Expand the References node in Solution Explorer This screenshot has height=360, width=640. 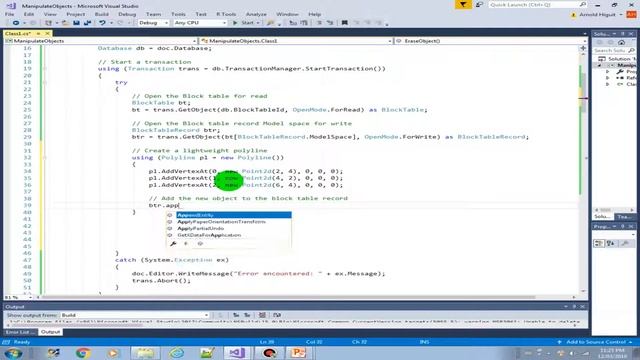(608, 78)
